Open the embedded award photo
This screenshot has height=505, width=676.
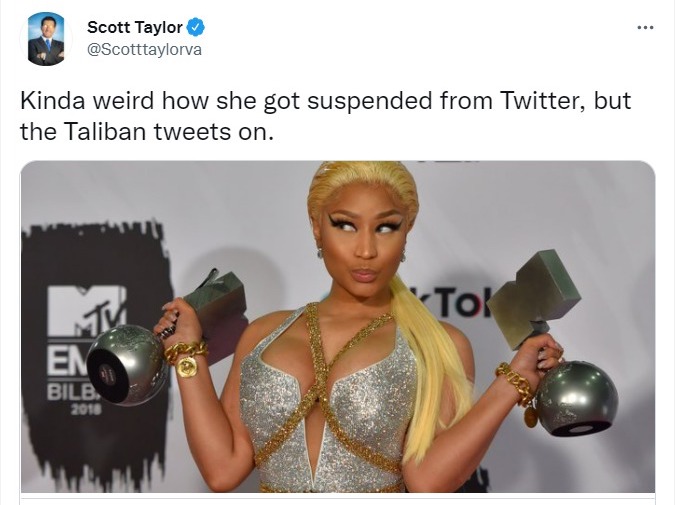338,326
